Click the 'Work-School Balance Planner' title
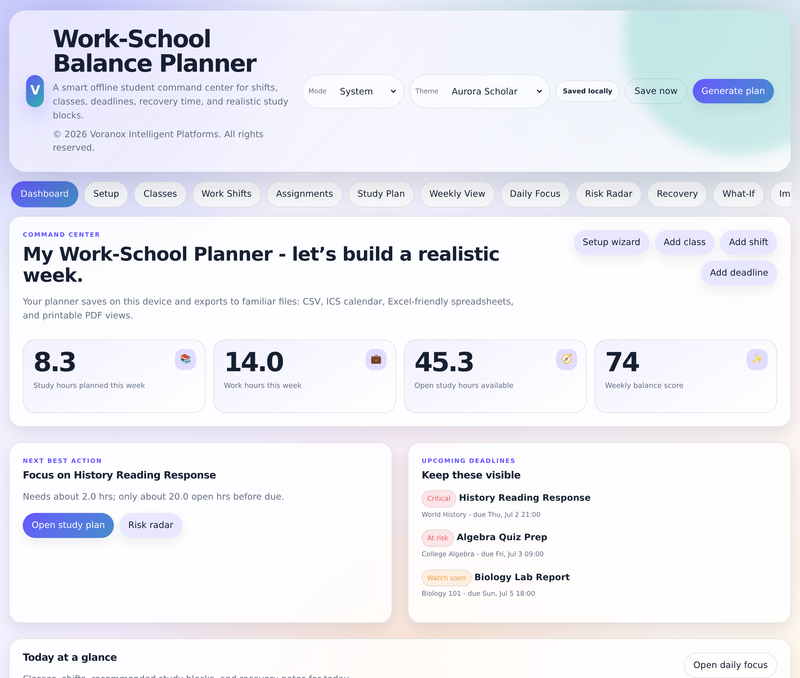800x678 pixels. (155, 51)
